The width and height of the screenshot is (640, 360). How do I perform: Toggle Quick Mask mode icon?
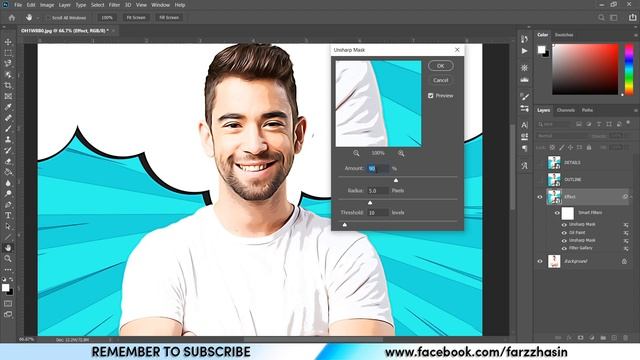pos(8,303)
